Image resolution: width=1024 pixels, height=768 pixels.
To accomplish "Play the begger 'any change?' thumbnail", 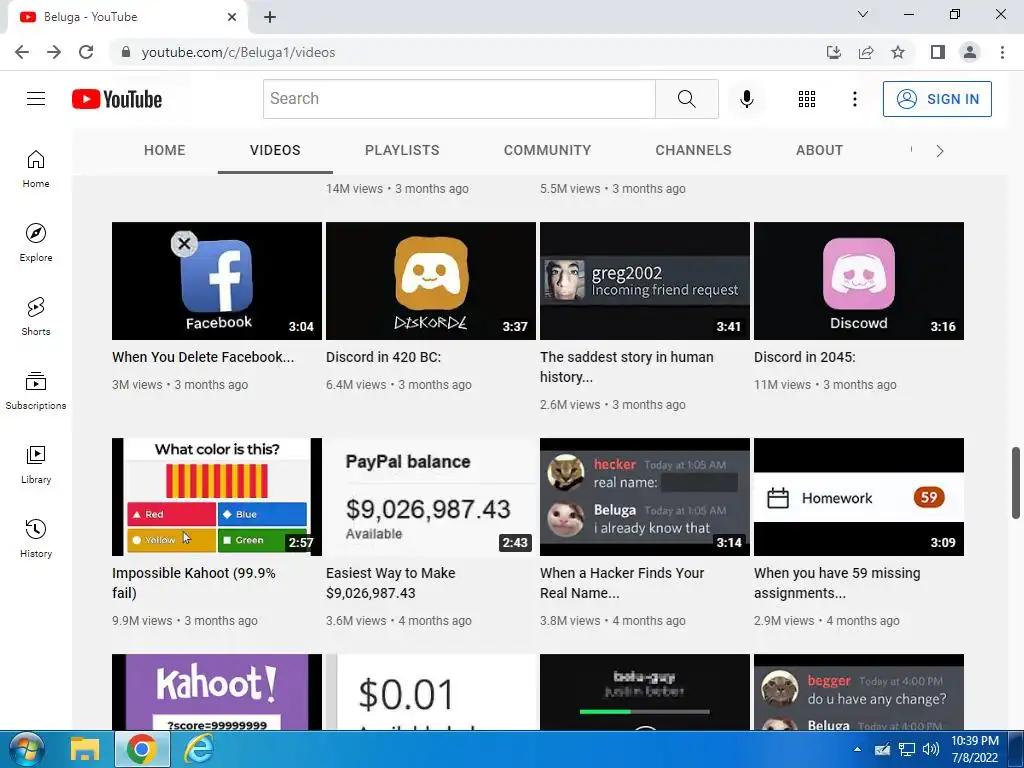I will 859,692.
